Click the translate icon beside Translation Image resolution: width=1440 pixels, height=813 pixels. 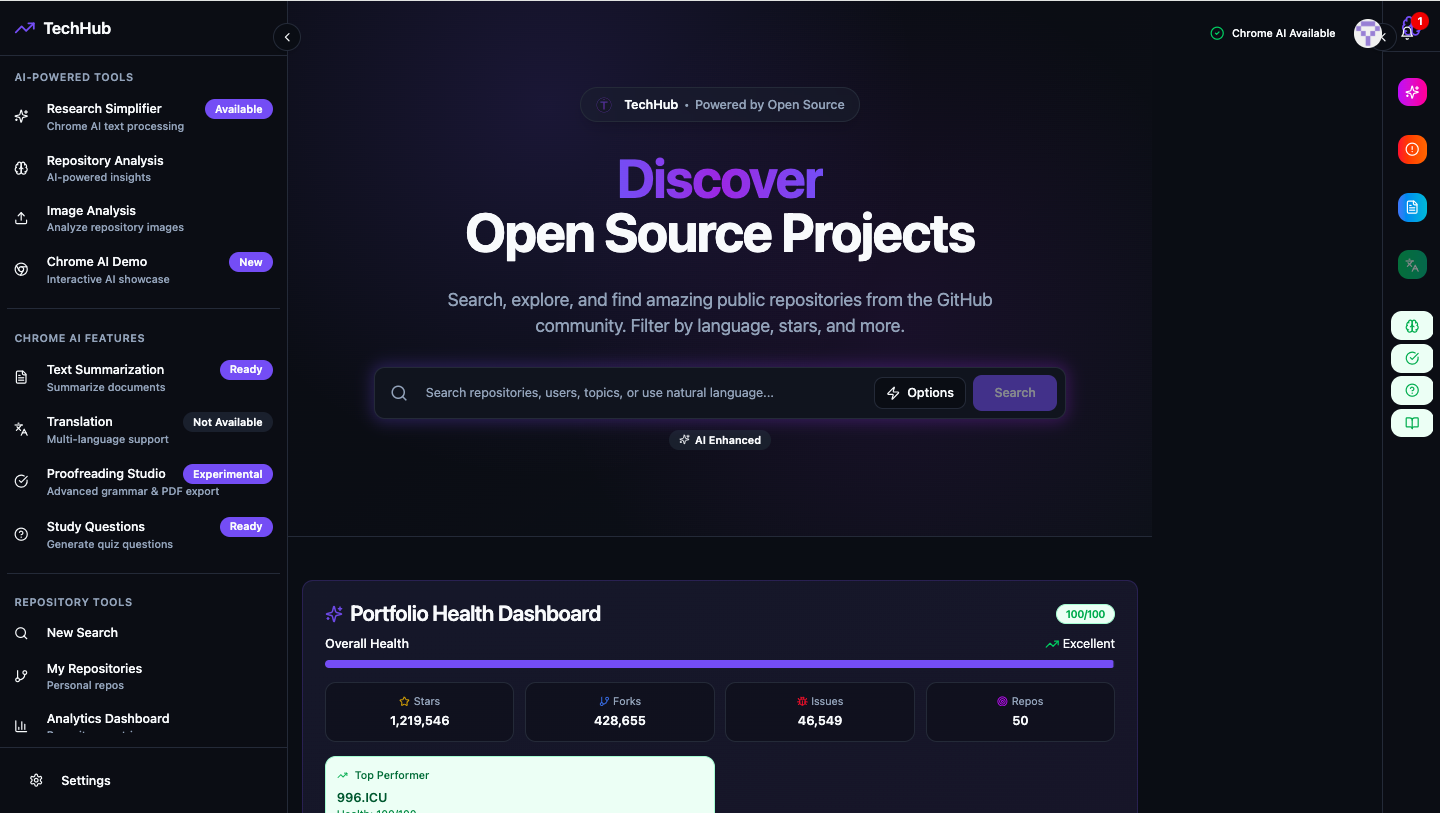click(x=21, y=429)
